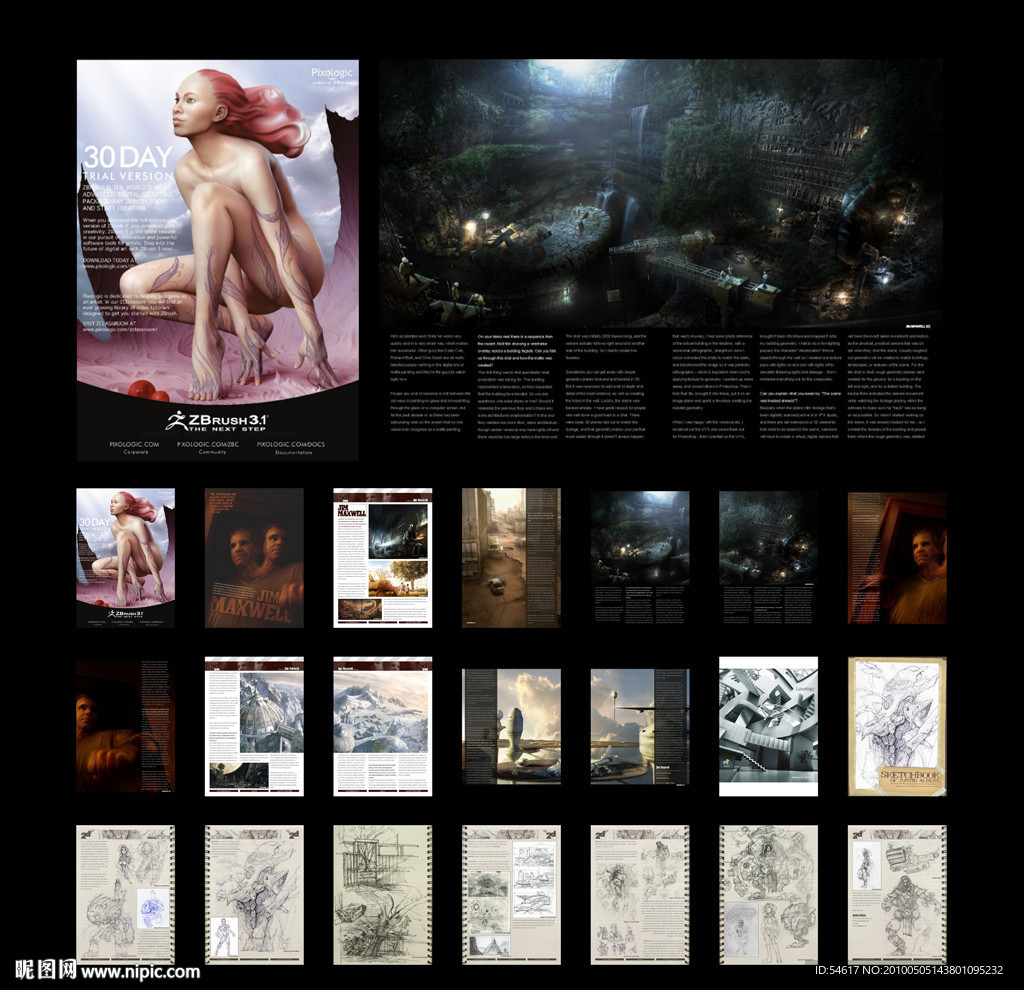Open the PIXOLOGIC.COM/DOCS Documentation link
The height and width of the screenshot is (990, 1024).
(x=291, y=447)
